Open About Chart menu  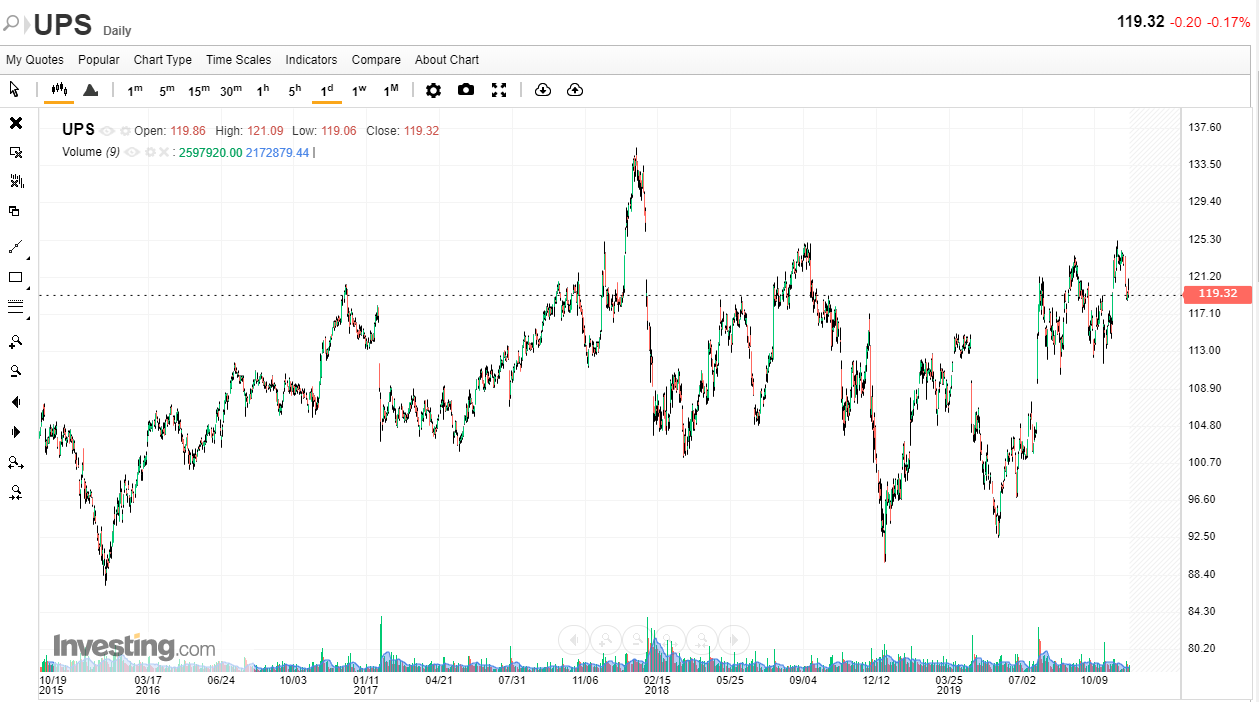coord(447,60)
